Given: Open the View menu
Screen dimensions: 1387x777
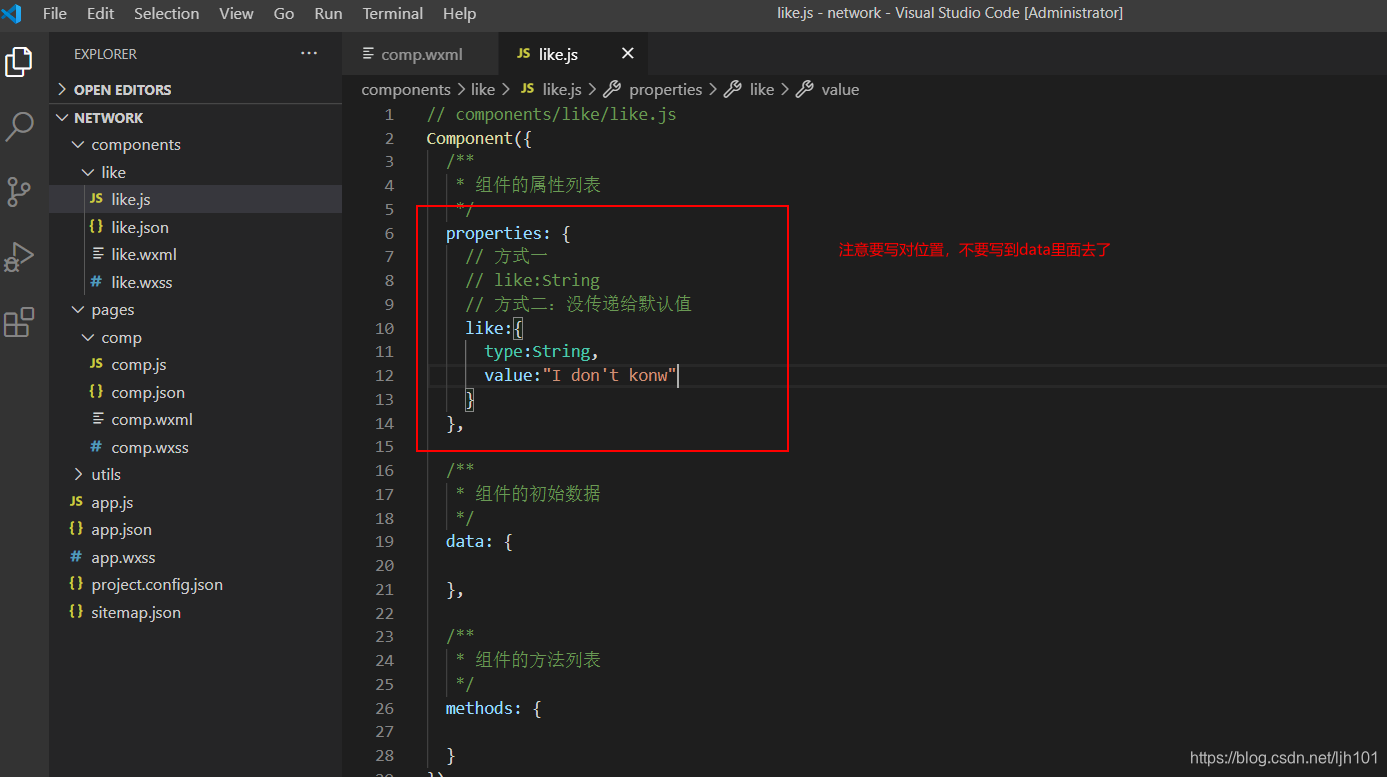Looking at the screenshot, I should 236,13.
